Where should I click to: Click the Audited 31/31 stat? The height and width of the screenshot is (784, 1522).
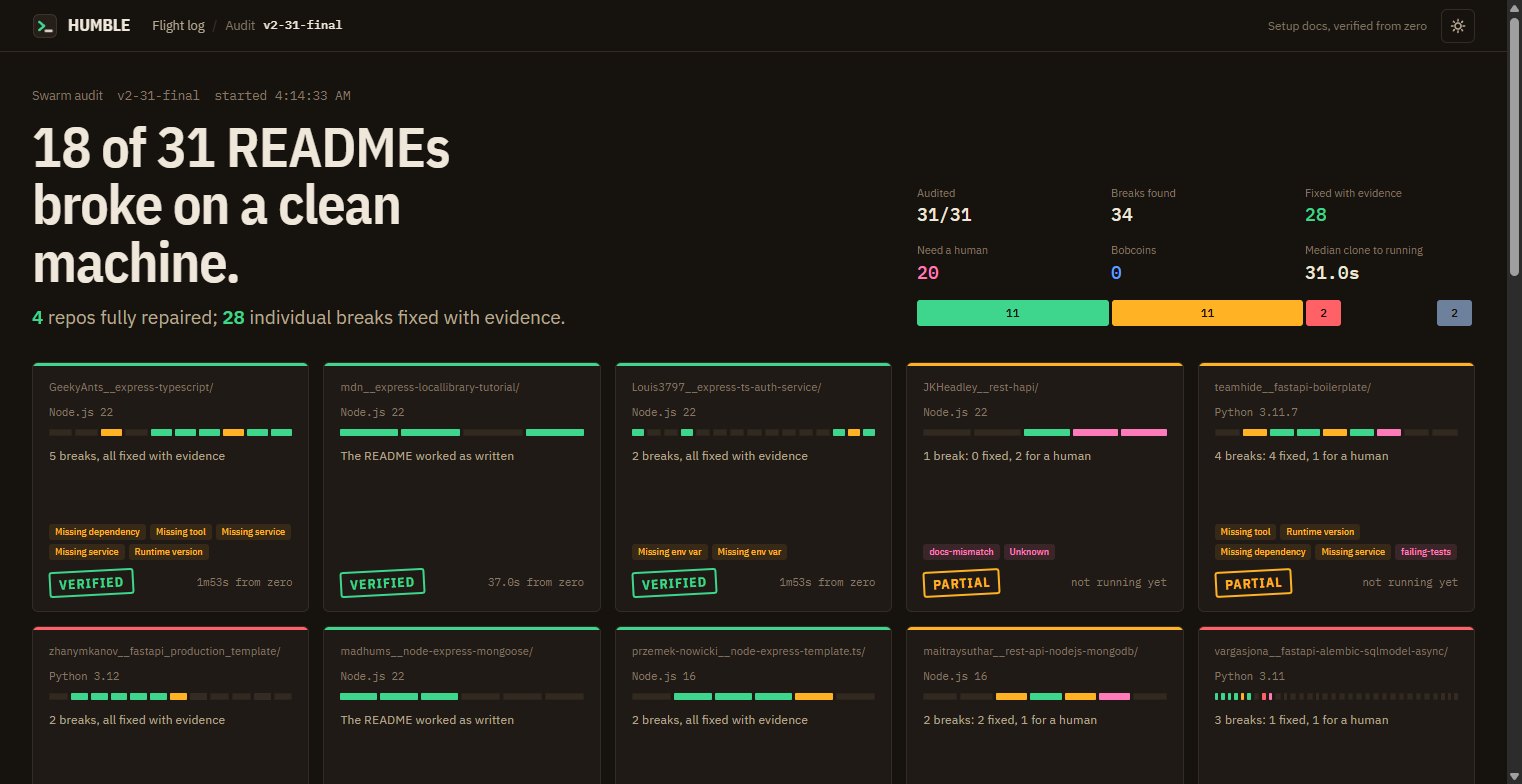(944, 205)
